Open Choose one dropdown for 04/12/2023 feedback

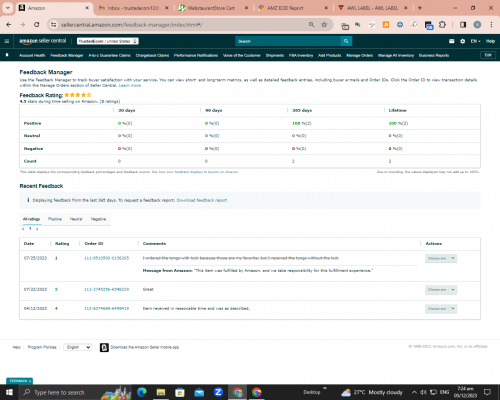pyautogui.click(x=441, y=309)
